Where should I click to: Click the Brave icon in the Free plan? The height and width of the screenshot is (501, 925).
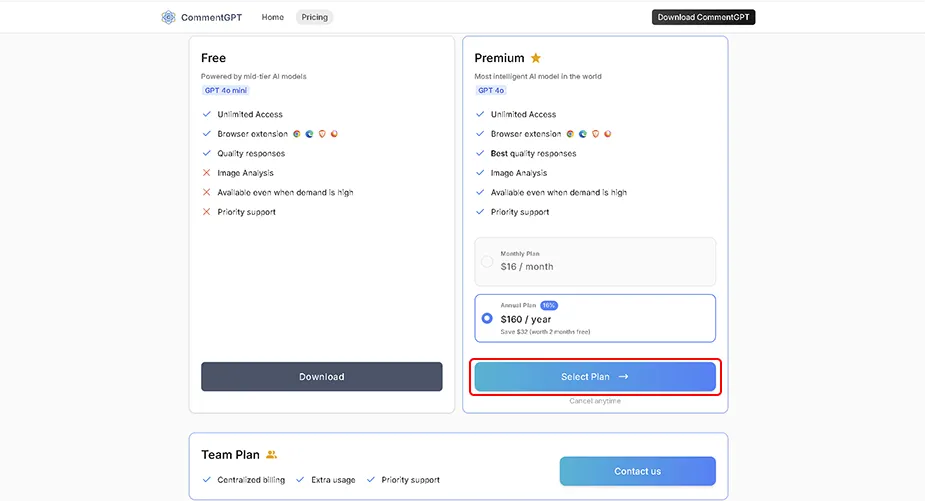pyautogui.click(x=322, y=134)
